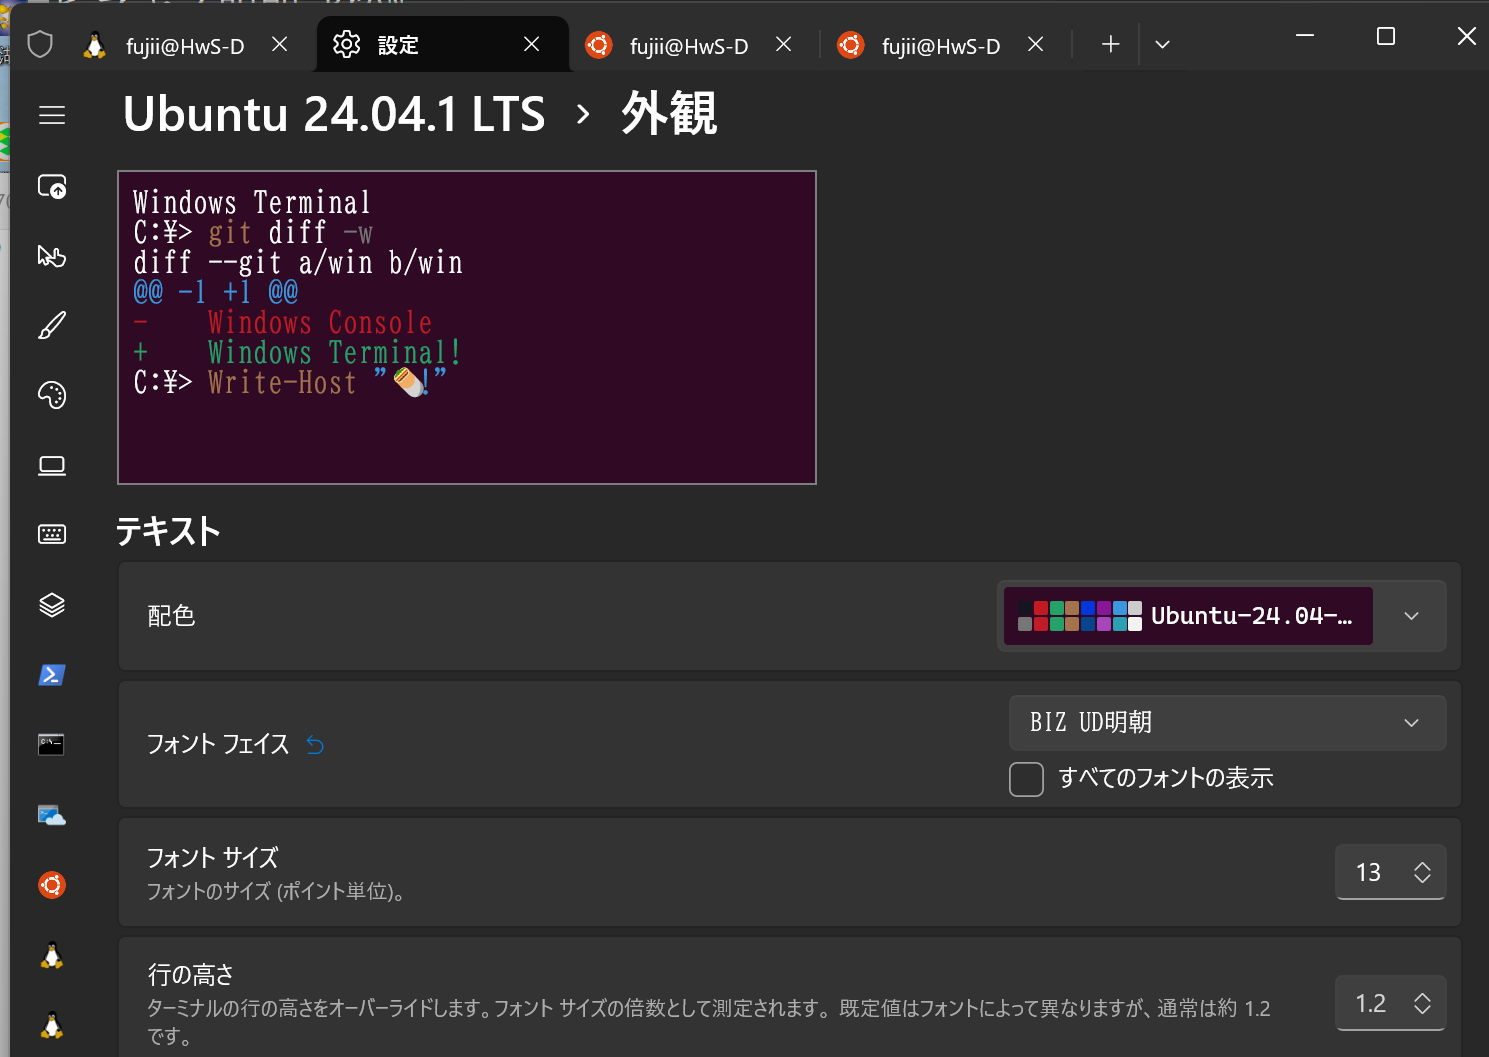Maximize the Terminal window
Viewport: 1489px width, 1057px height.
pyautogui.click(x=1386, y=36)
